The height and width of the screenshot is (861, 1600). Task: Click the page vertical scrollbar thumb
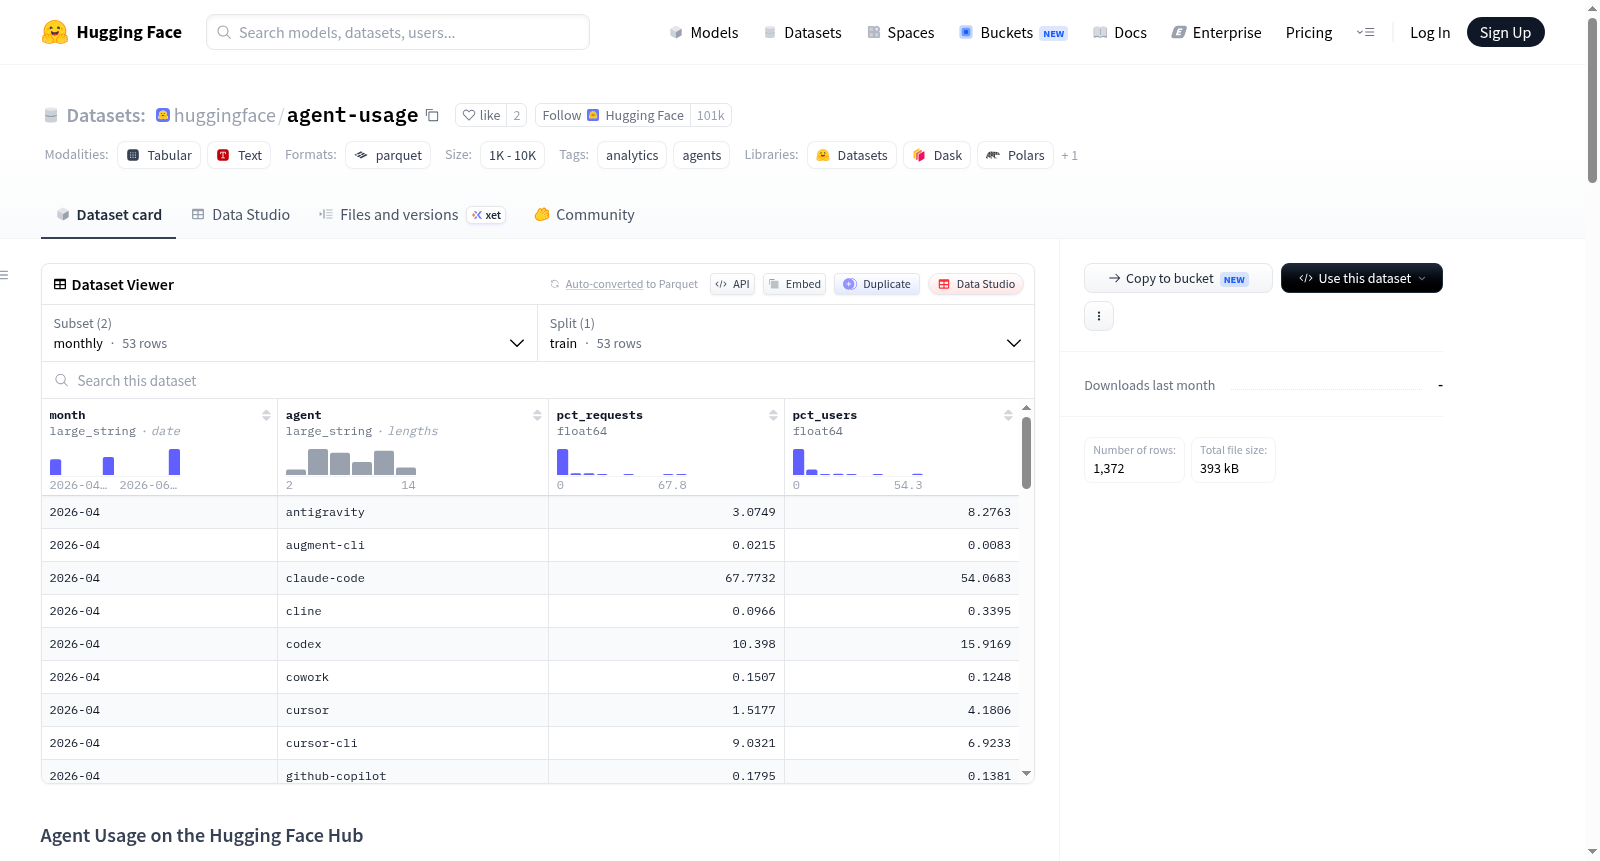1592,100
